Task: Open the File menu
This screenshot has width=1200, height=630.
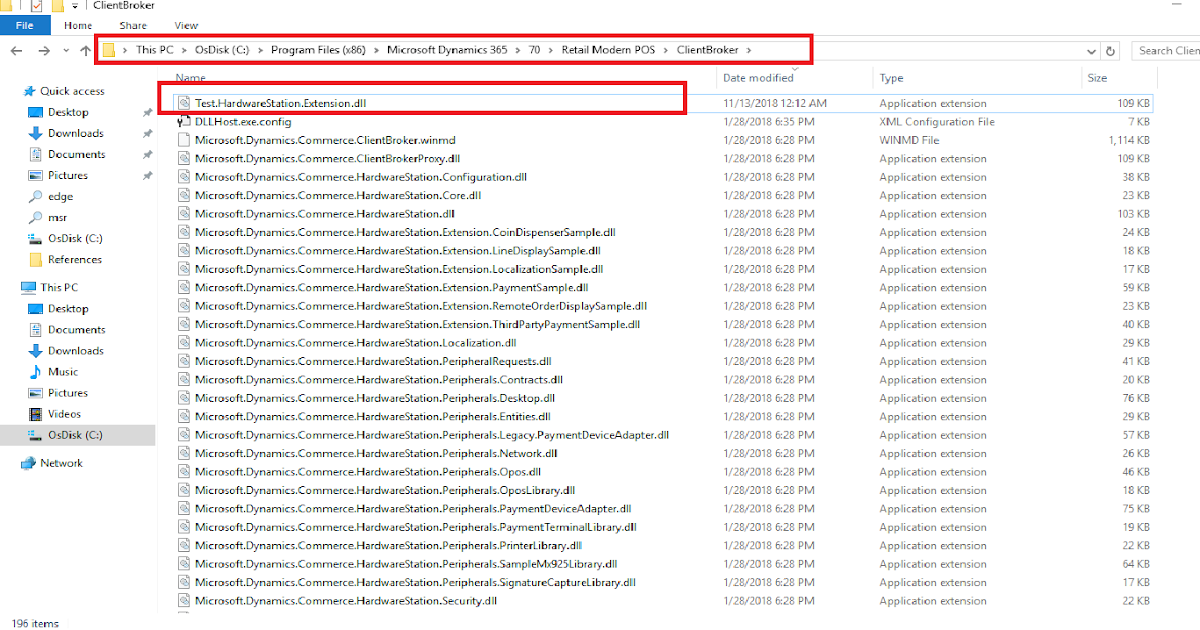Action: pyautogui.click(x=25, y=25)
